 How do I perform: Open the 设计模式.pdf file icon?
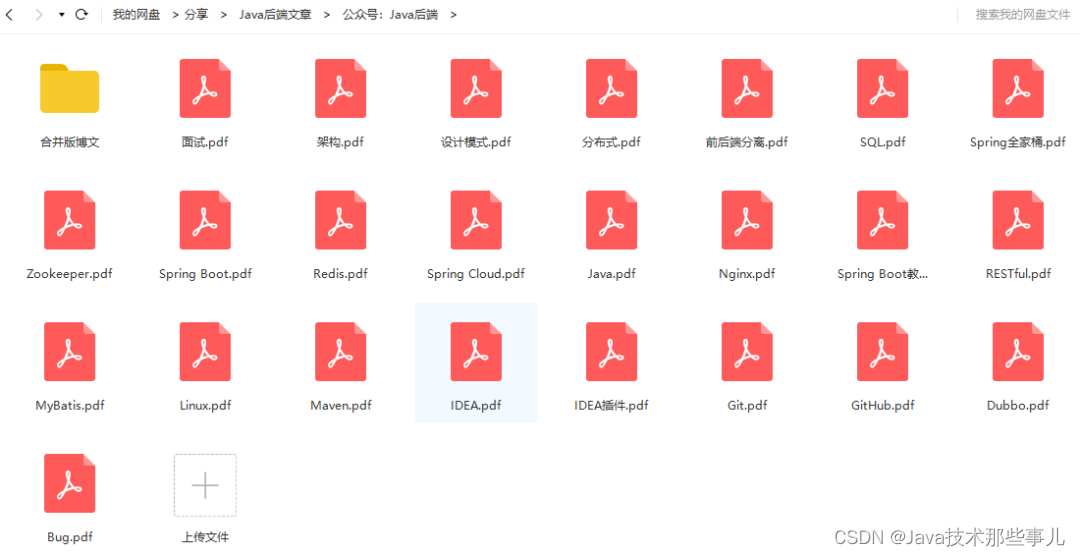coord(476,88)
